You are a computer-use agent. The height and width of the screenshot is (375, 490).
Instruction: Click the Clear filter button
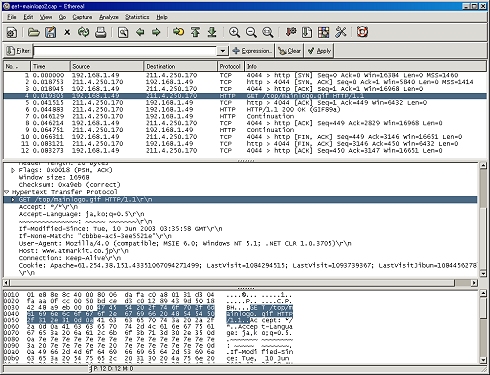[x=289, y=51]
